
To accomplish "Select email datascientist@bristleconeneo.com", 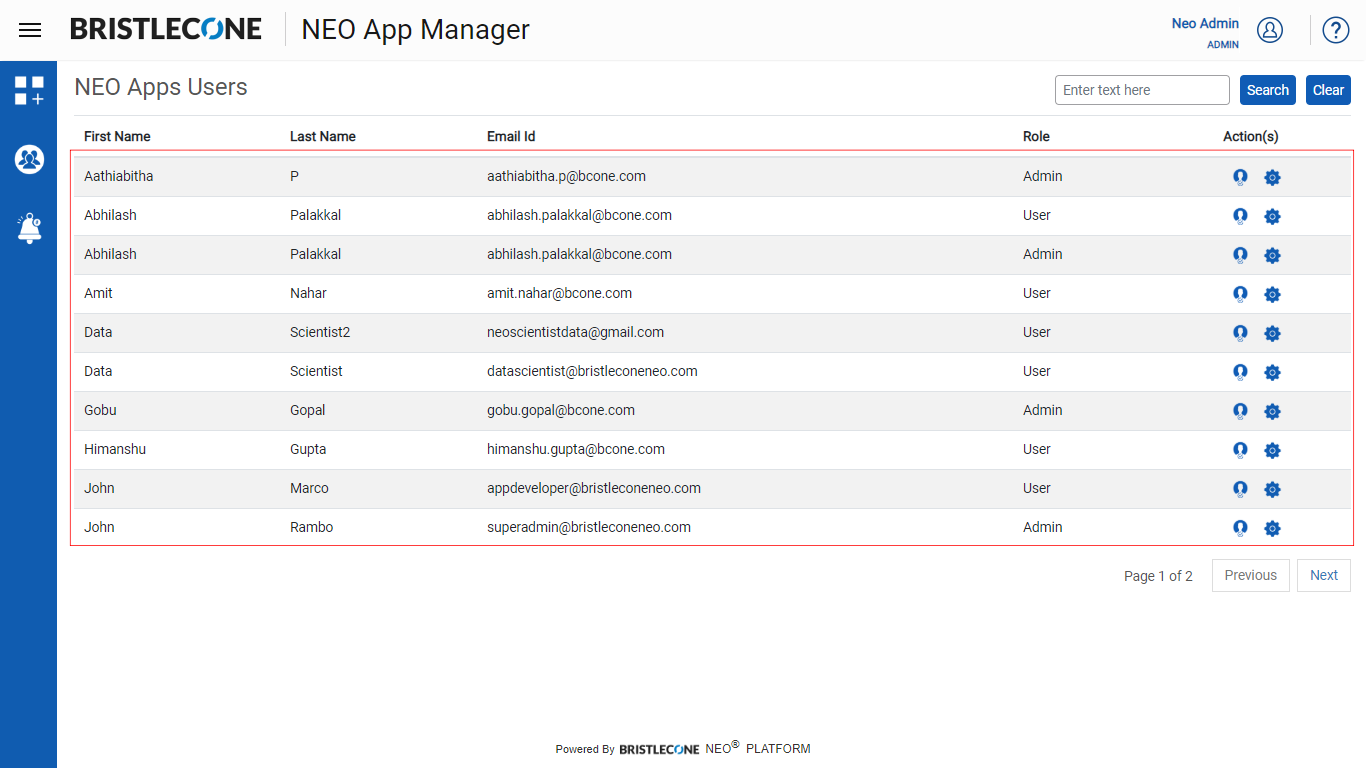I will (x=592, y=371).
